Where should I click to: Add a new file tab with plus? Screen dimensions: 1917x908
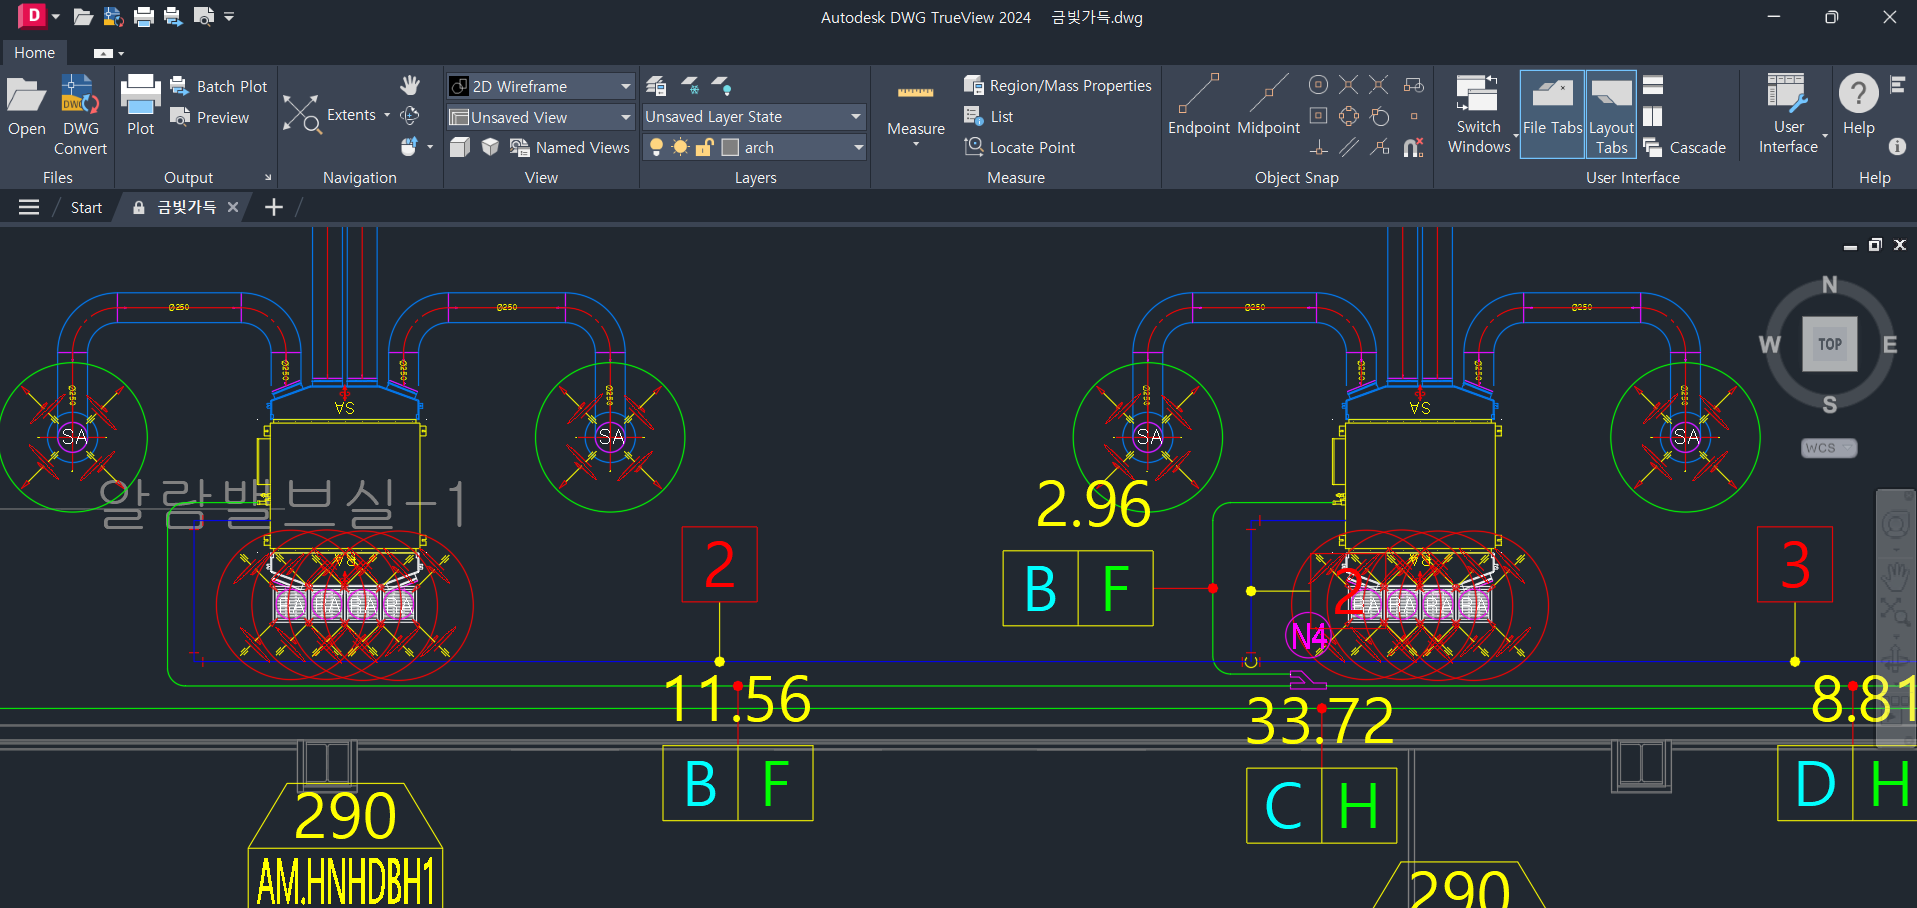[273, 207]
